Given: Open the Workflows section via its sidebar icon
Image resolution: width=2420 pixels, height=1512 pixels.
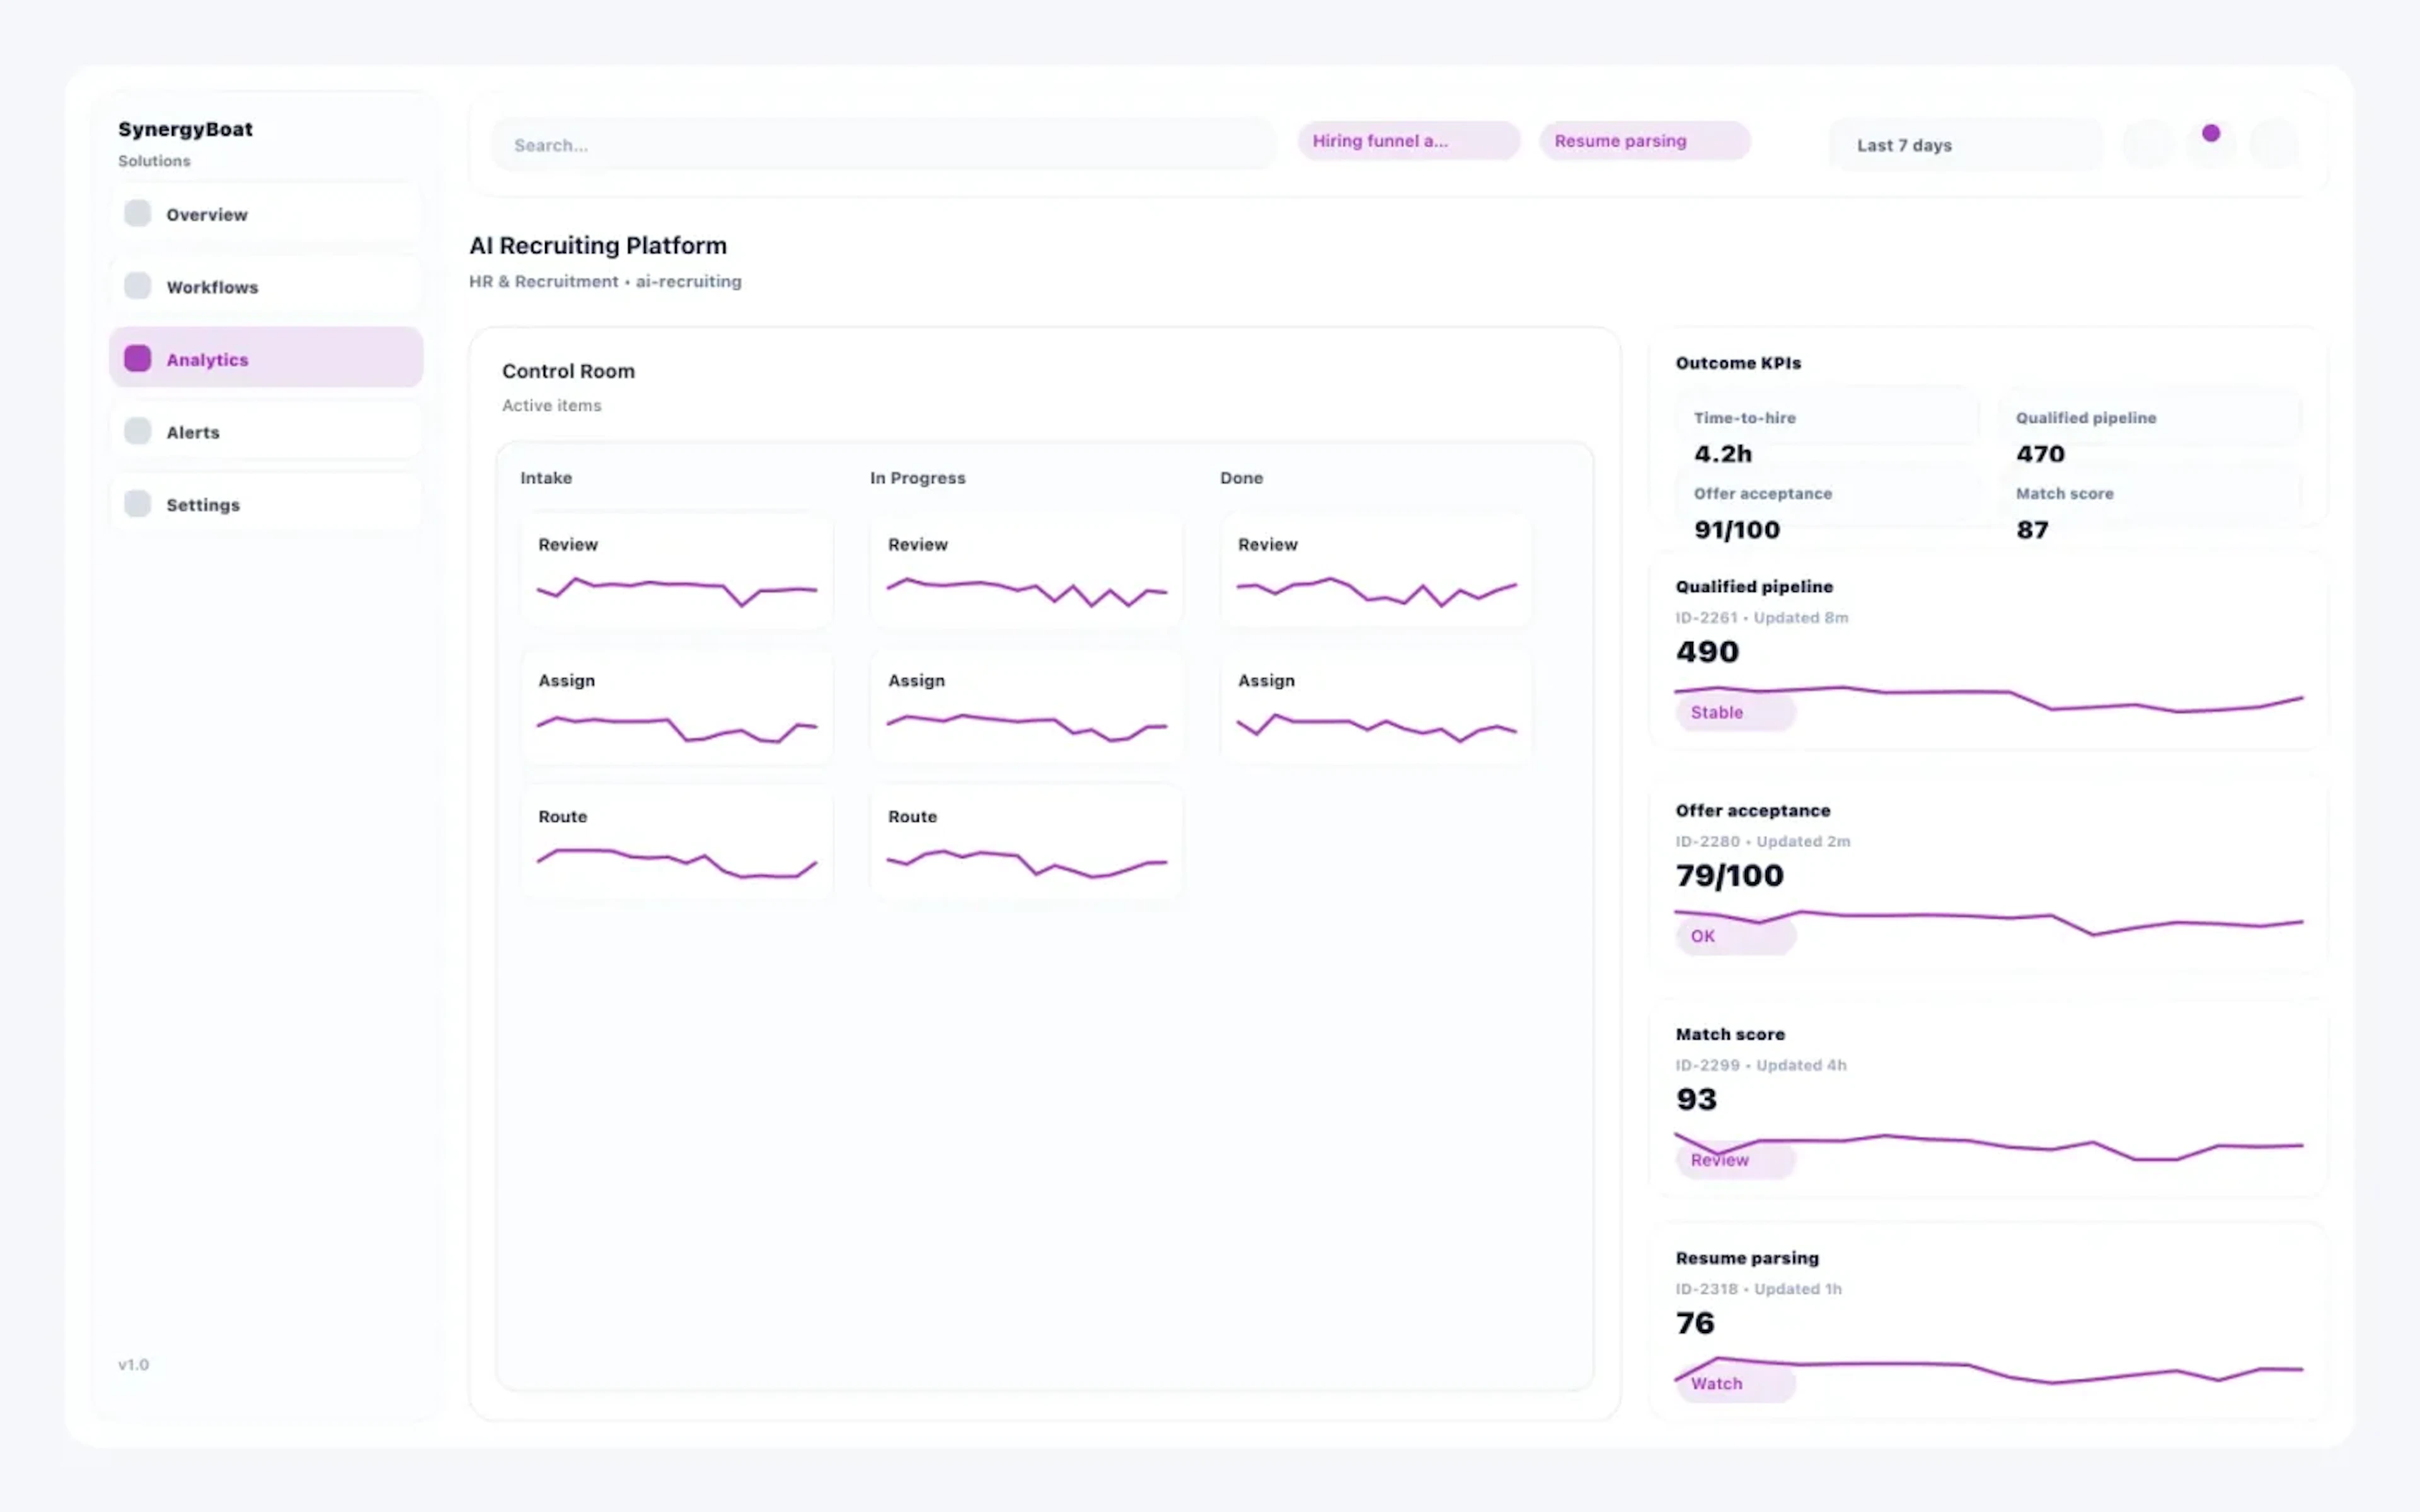Looking at the screenshot, I should click(137, 286).
